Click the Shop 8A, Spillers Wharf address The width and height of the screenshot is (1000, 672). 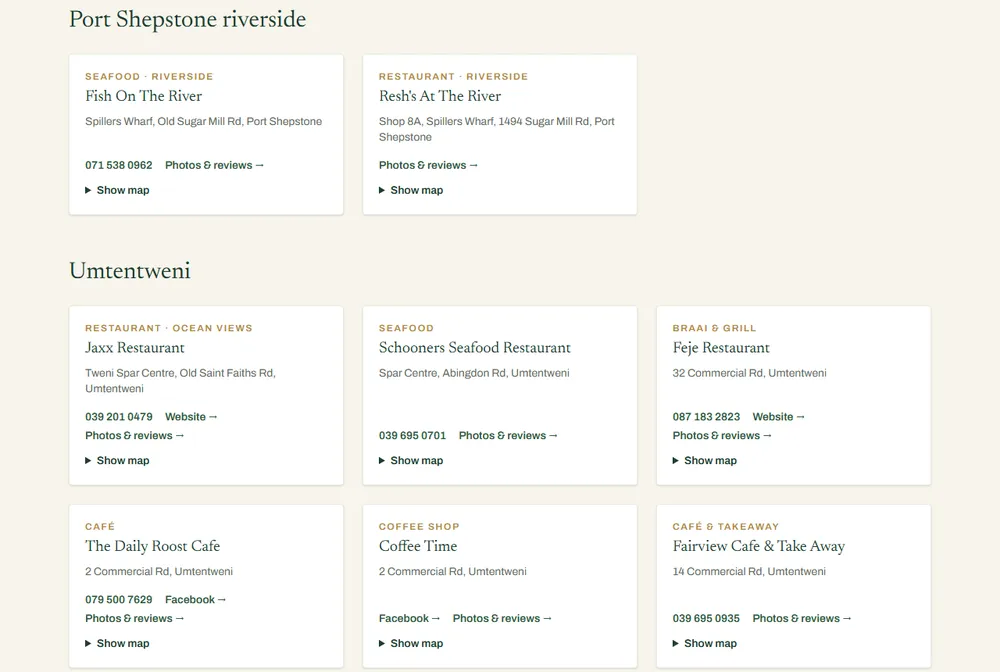coord(497,129)
